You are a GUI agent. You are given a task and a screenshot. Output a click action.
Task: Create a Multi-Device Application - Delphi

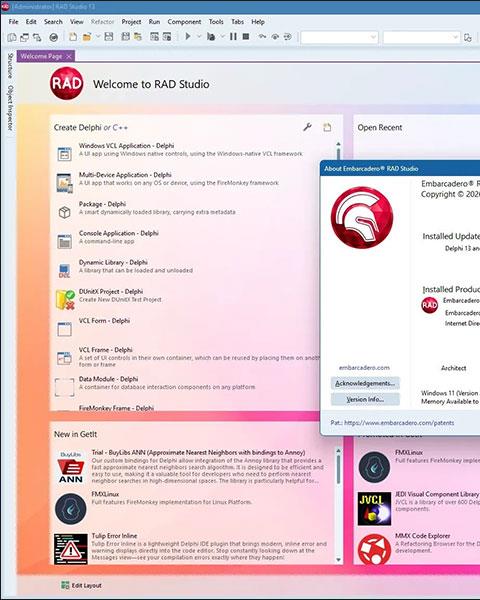191,179
